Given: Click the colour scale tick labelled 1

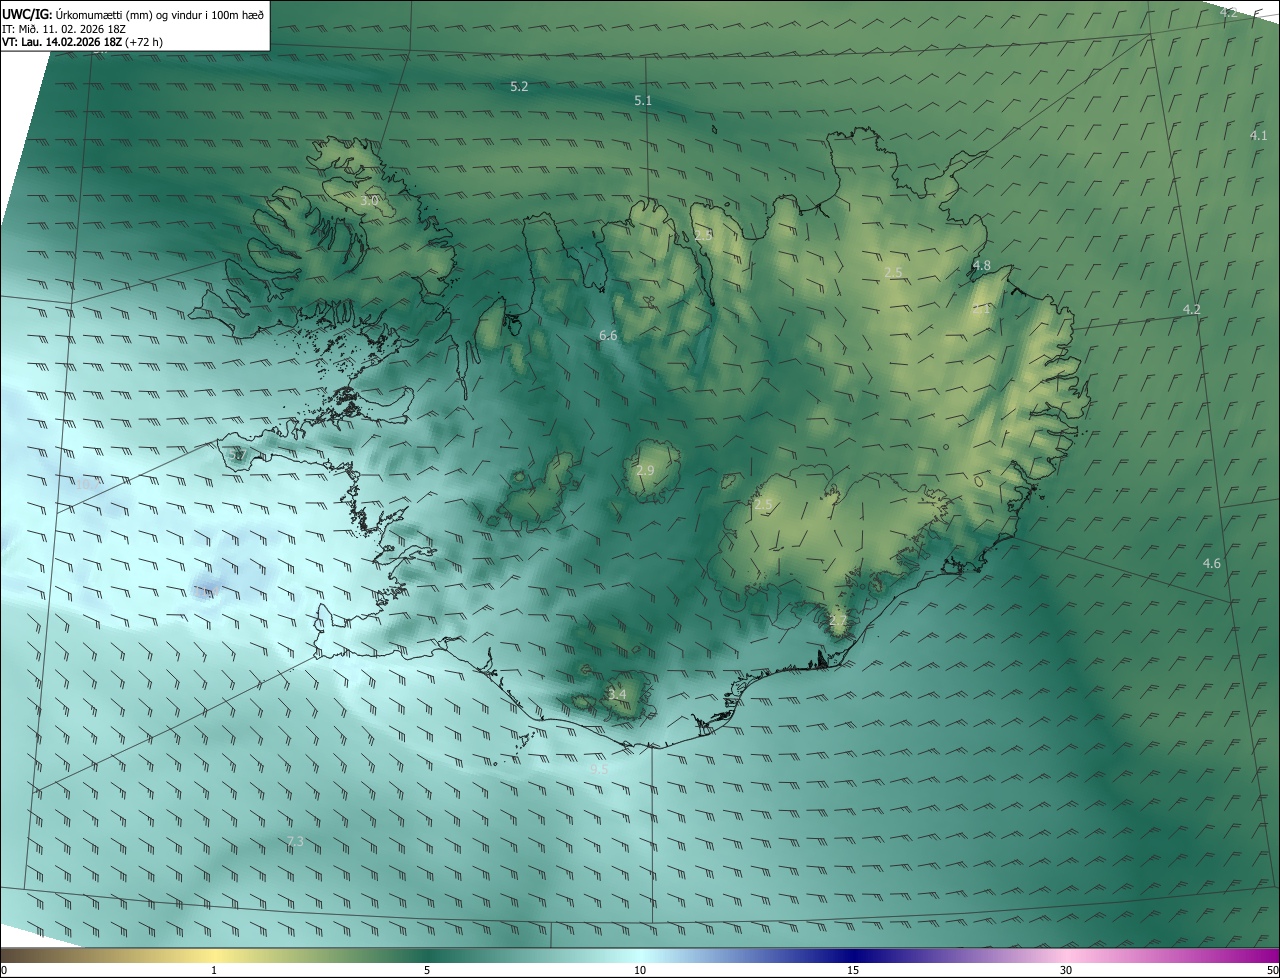Looking at the screenshot, I should pyautogui.click(x=214, y=970).
